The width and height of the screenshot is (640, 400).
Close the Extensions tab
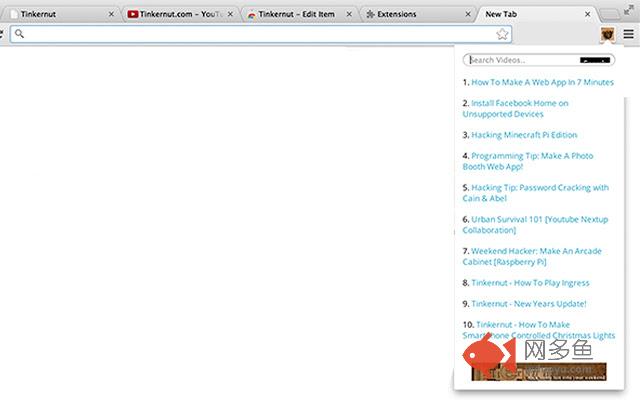tap(468, 14)
